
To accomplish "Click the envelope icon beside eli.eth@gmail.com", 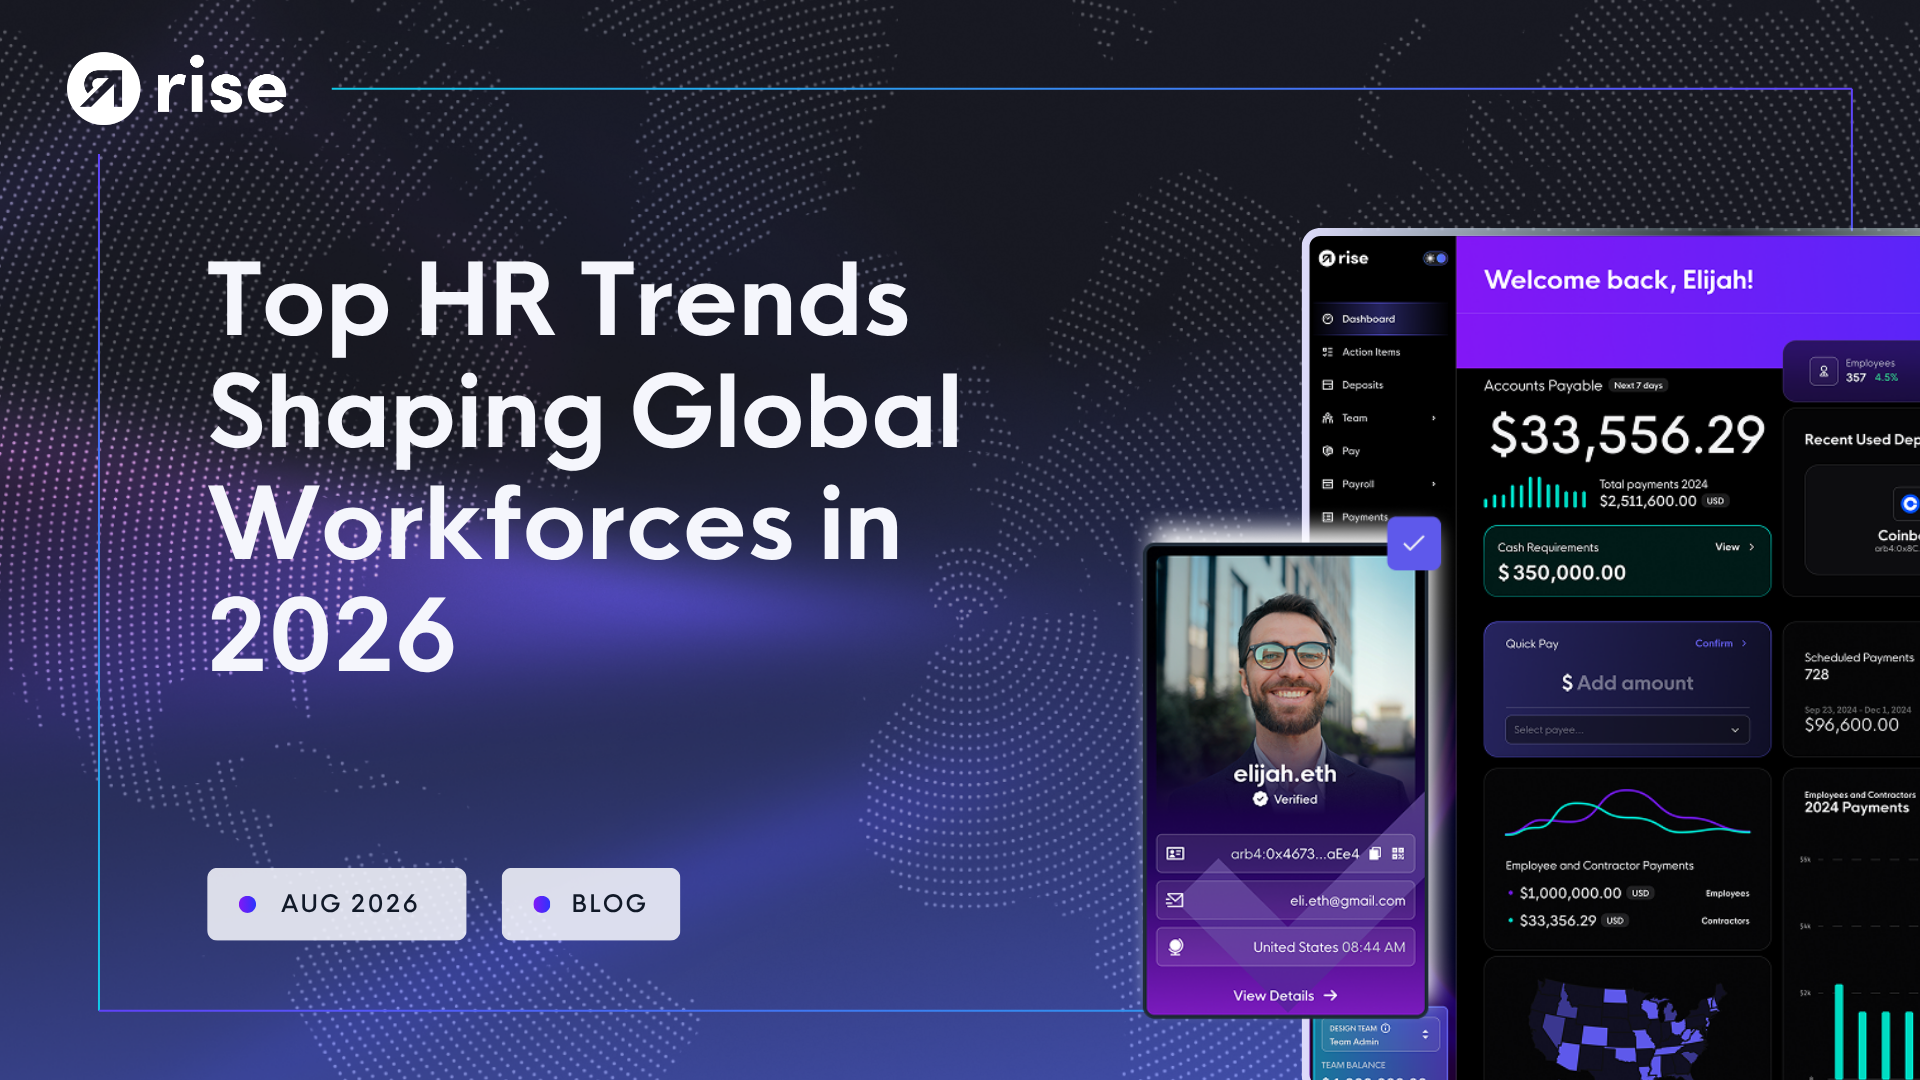I will [1176, 900].
